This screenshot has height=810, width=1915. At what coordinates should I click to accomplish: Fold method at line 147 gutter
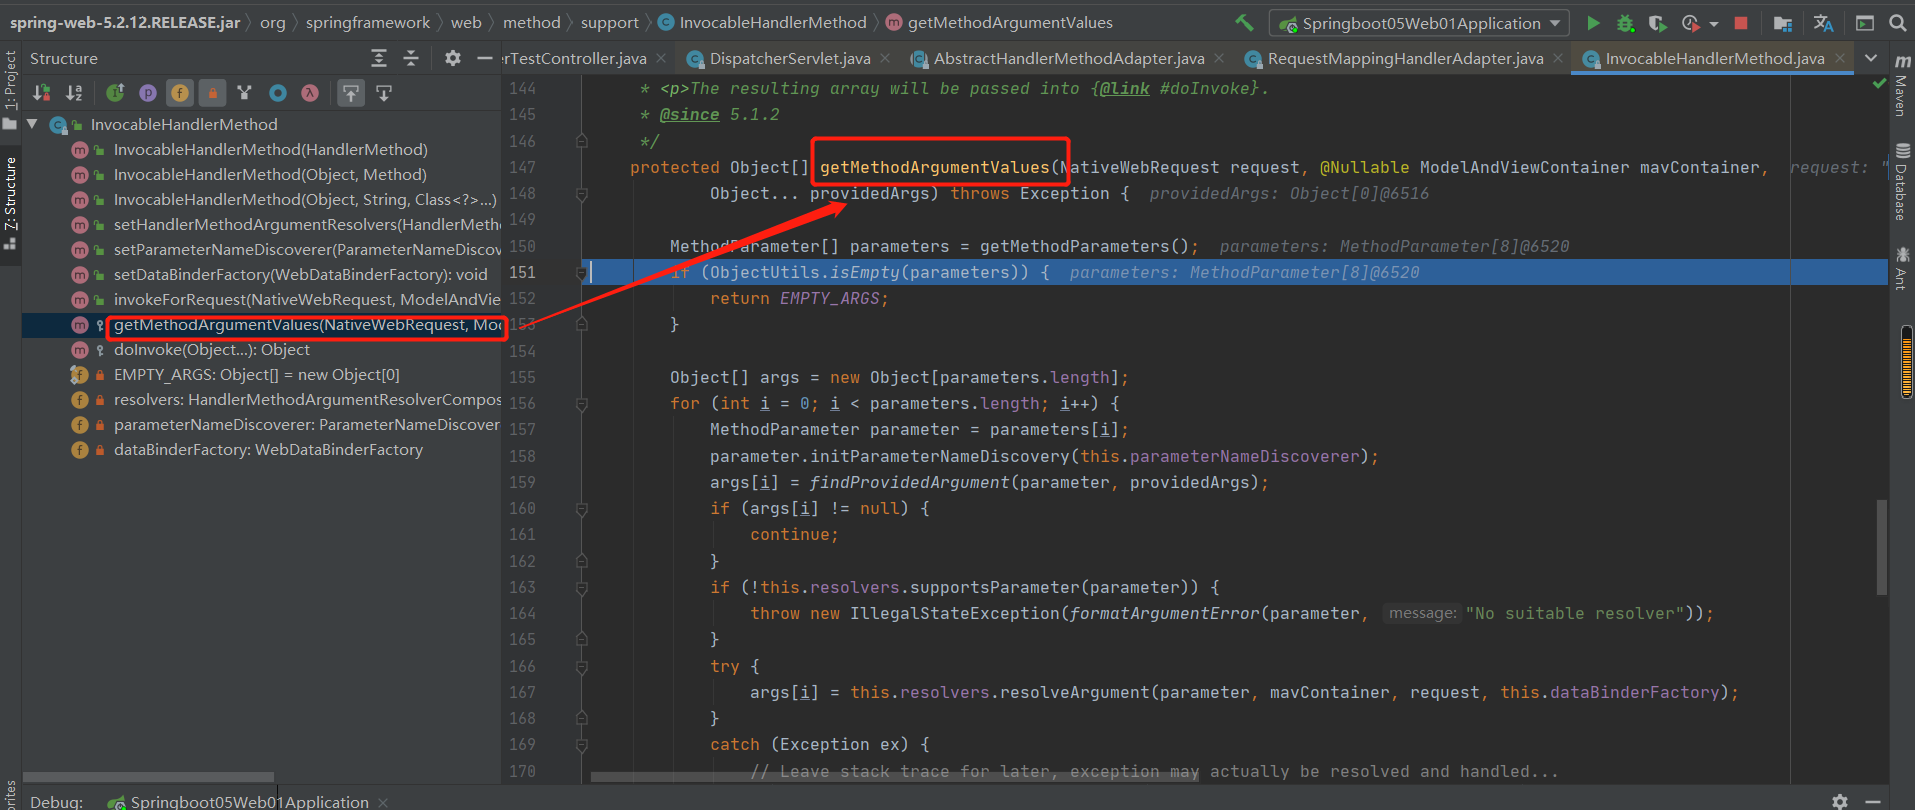582,194
